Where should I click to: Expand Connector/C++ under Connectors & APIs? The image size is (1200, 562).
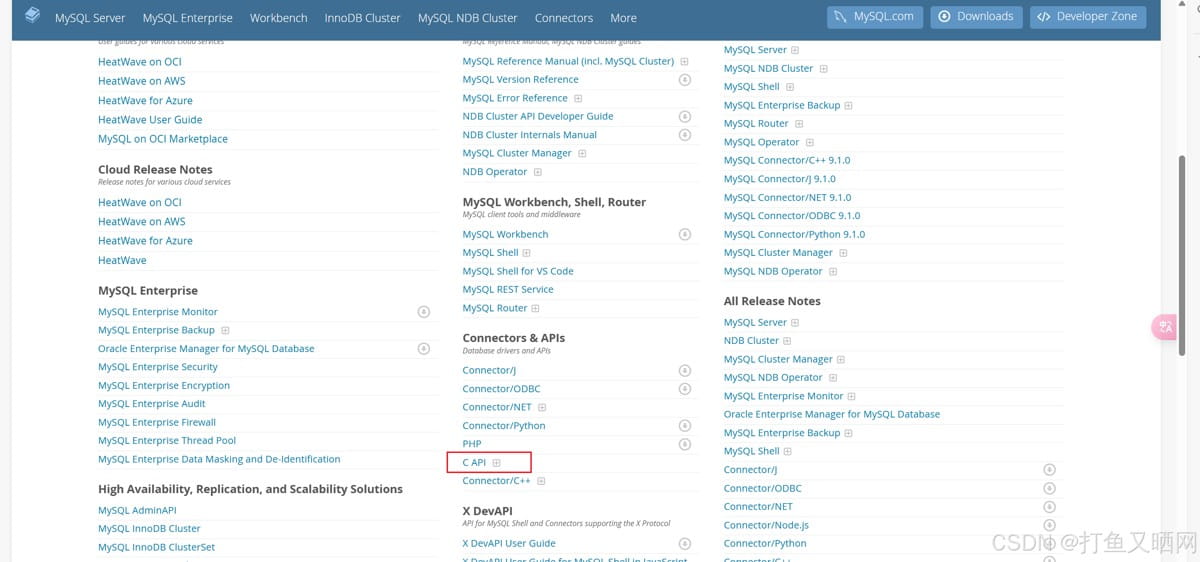[x=541, y=481]
